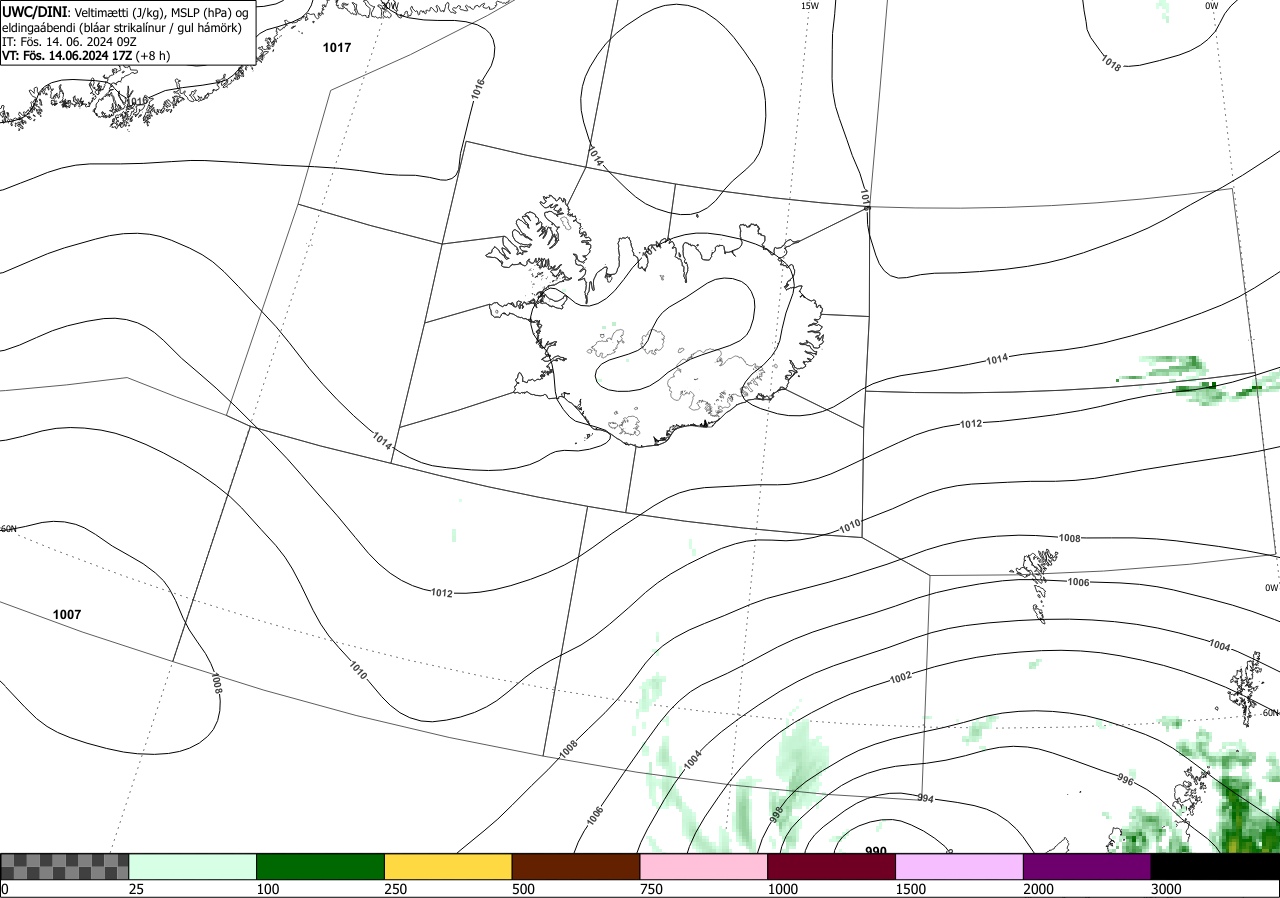The image size is (1280, 898).
Task: Click the 'UWC/DINI' title text
Action: coord(34,11)
